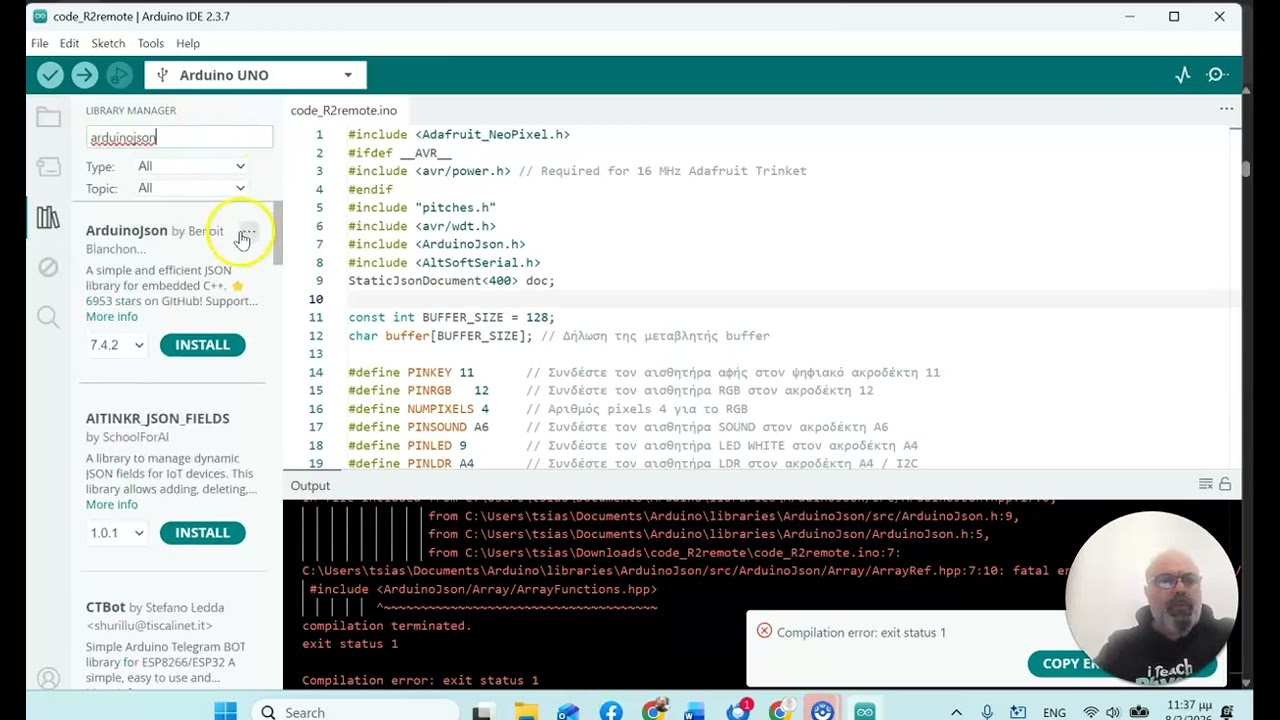Open the File menu
1280x720 pixels.
(x=39, y=43)
